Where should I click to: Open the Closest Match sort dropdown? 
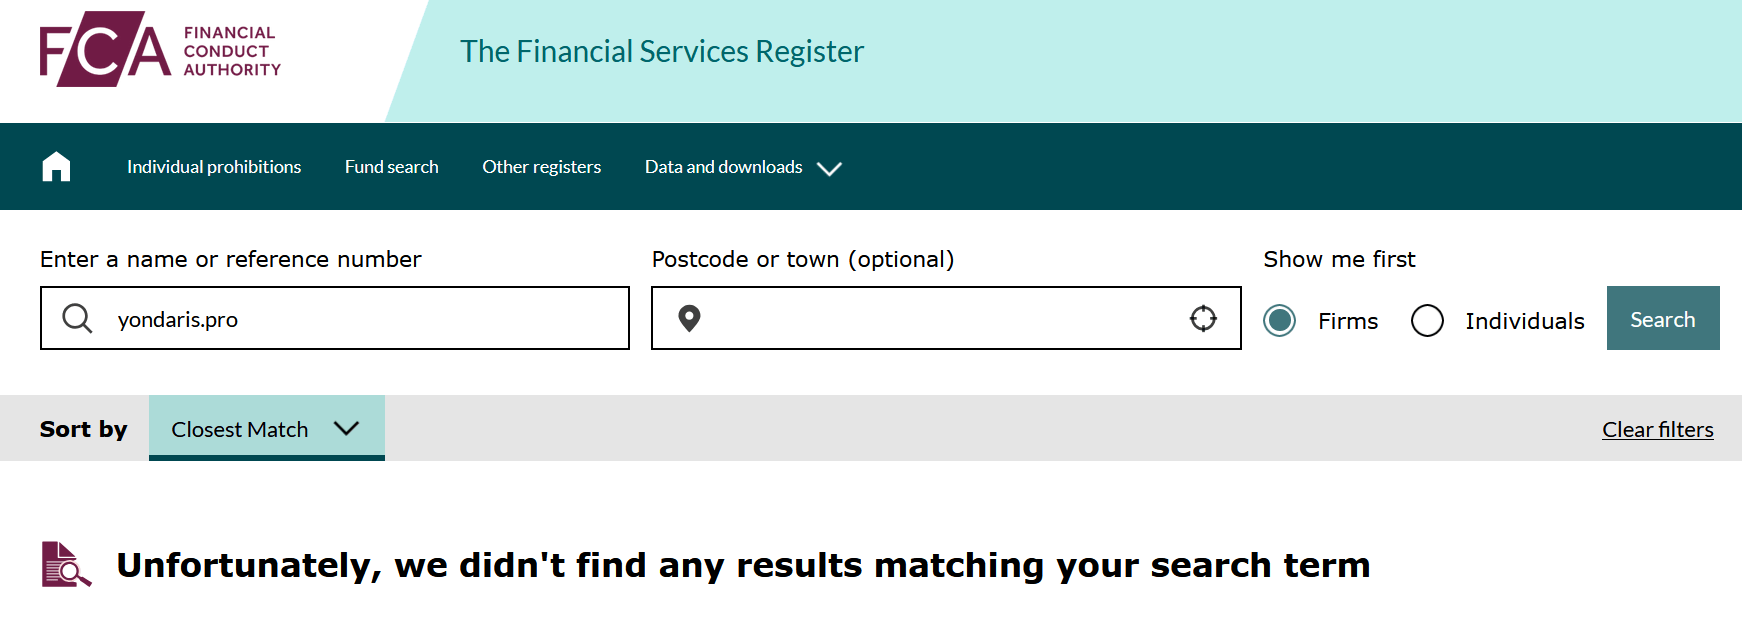(x=267, y=428)
